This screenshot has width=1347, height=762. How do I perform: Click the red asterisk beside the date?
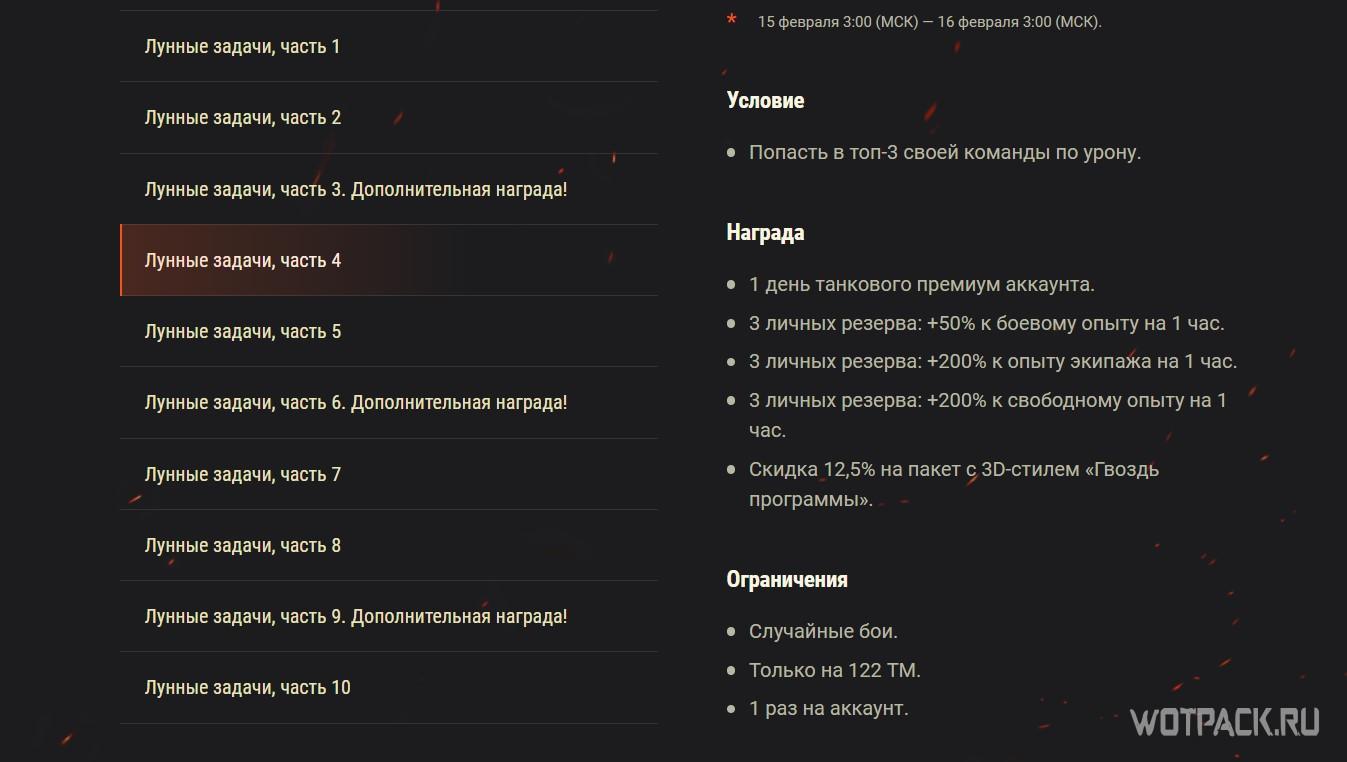(x=732, y=20)
